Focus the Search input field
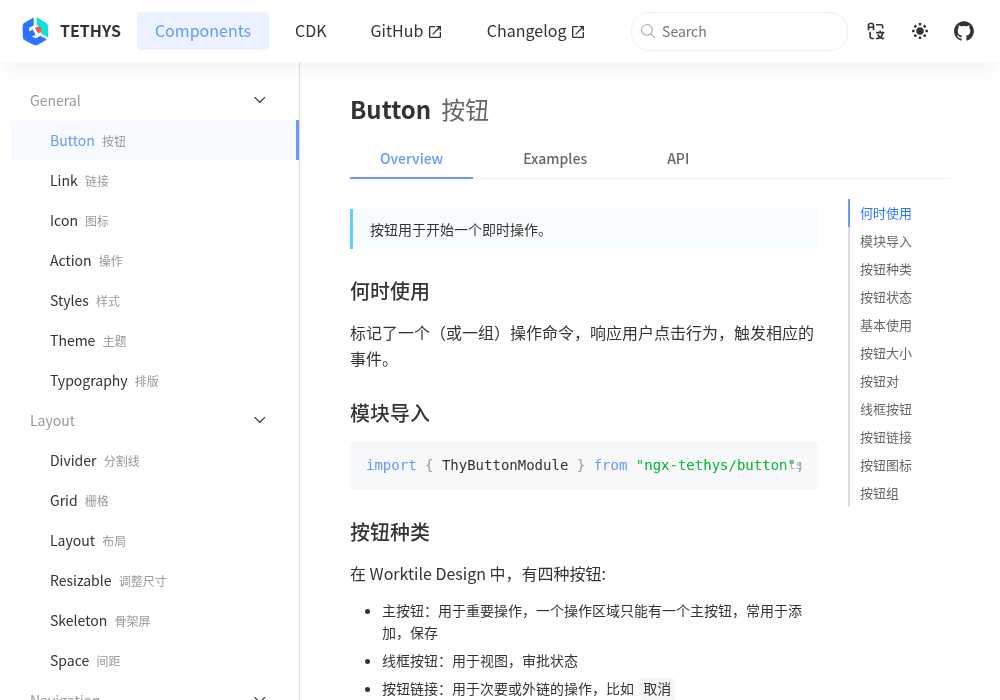This screenshot has width=1000, height=700. click(x=739, y=31)
